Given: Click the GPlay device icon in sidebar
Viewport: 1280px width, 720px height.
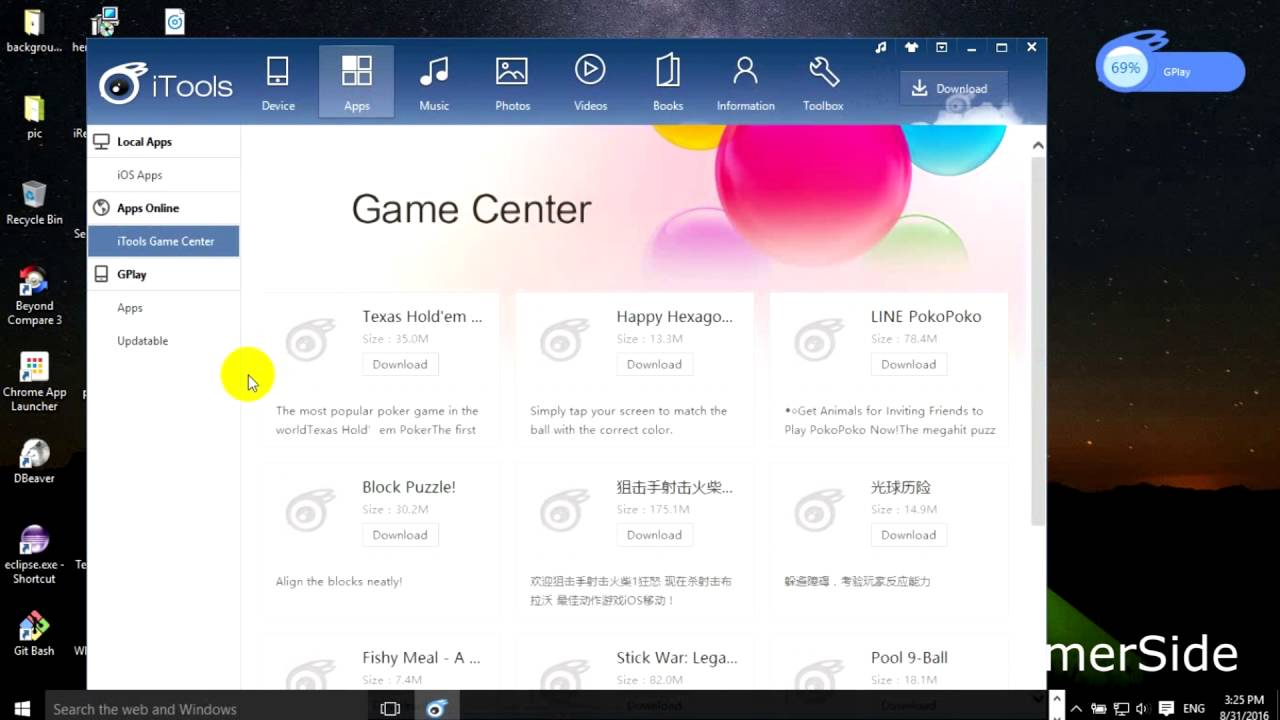Looking at the screenshot, I should coord(101,274).
